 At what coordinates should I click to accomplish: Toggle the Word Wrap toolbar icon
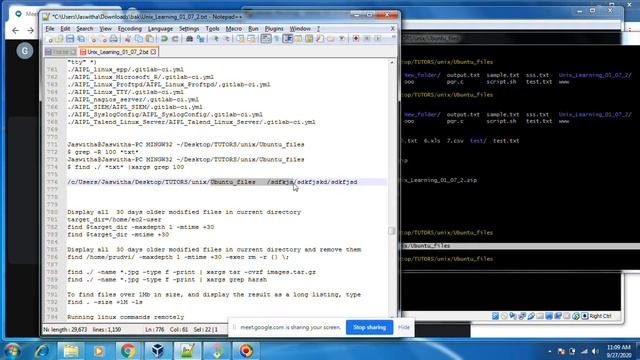coord(266,39)
